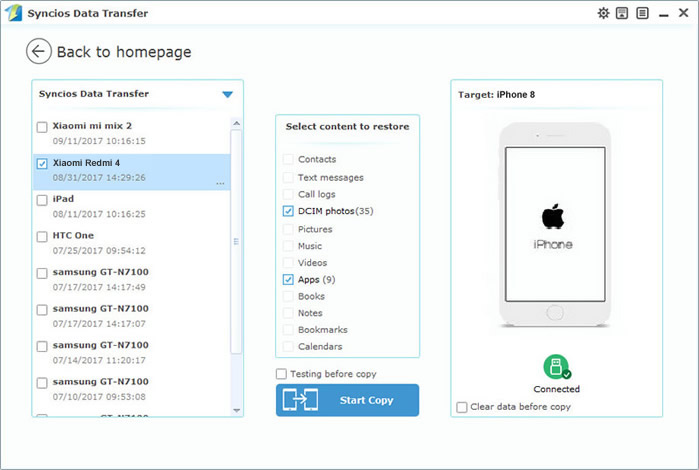Viewport: 699px width, 470px height.
Task: Tick the Videos checkbox
Action: tap(288, 263)
